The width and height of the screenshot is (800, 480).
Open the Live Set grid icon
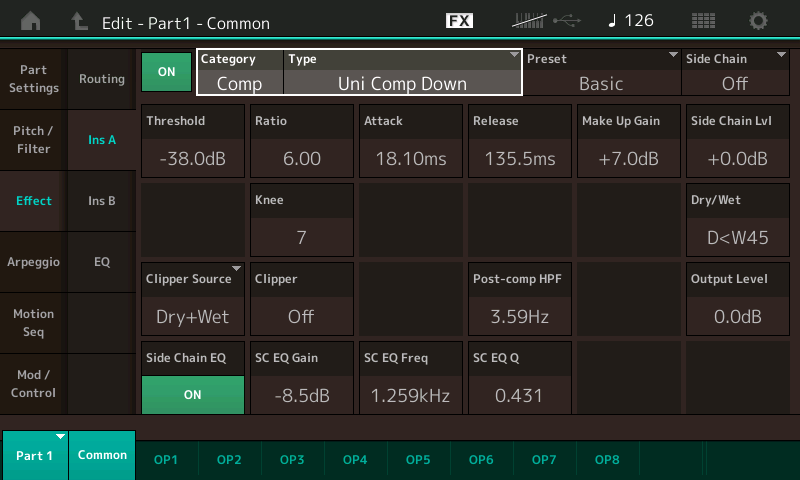point(703,21)
